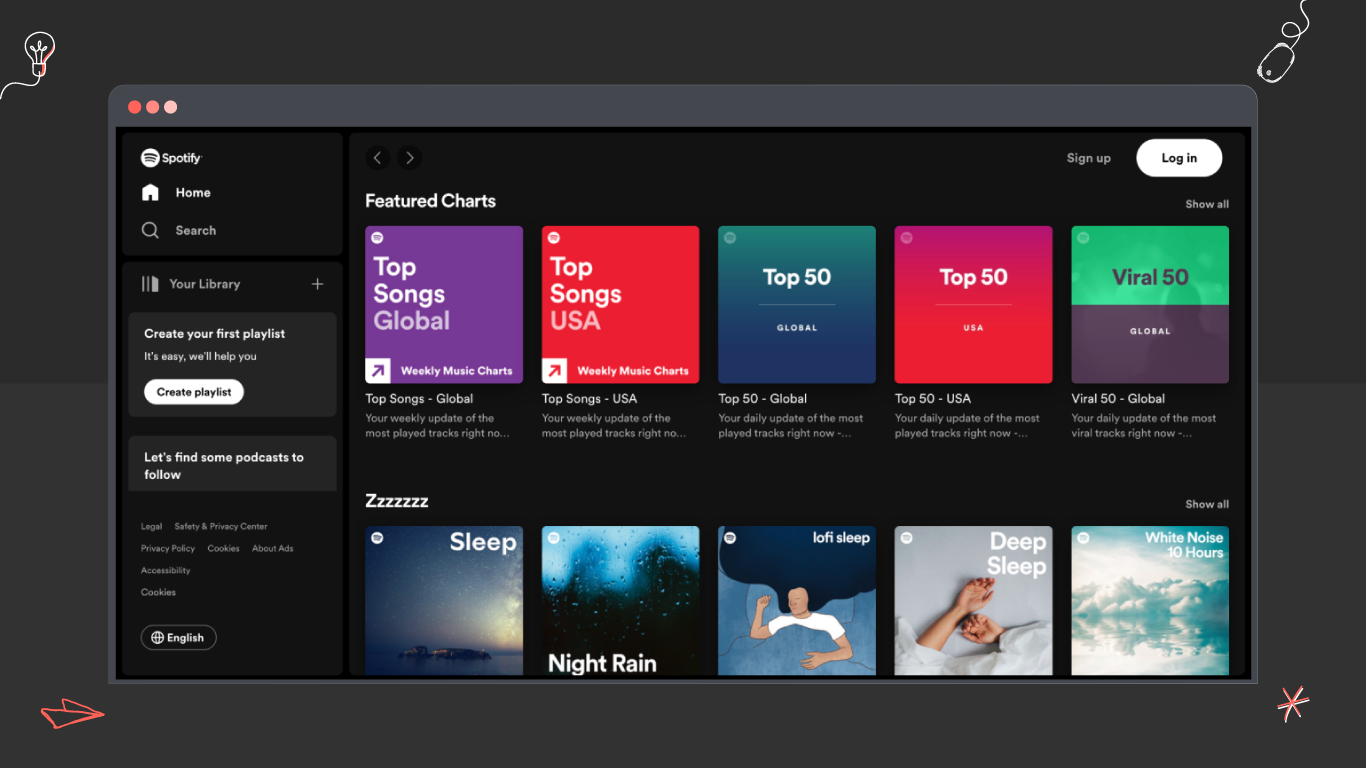This screenshot has height=768, width=1366.
Task: Click the Search magnifying glass icon
Action: point(150,230)
